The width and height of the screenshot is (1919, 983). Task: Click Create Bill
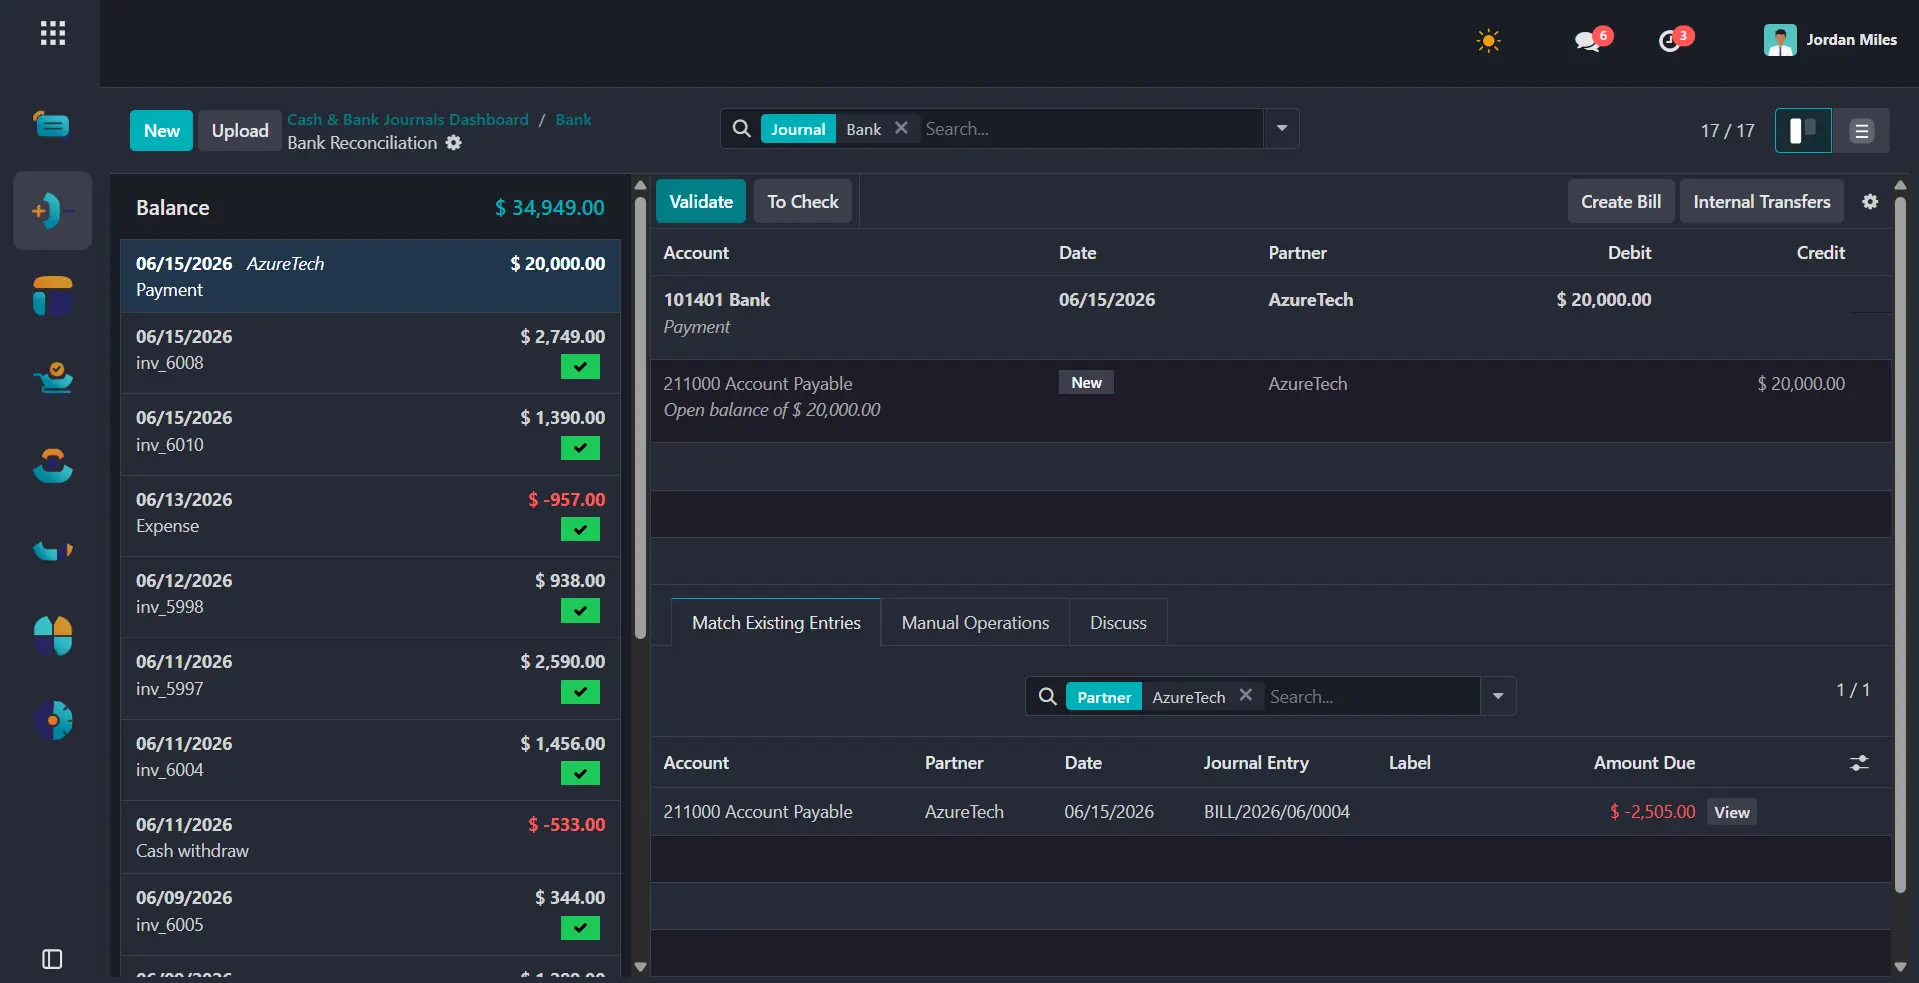click(x=1621, y=202)
